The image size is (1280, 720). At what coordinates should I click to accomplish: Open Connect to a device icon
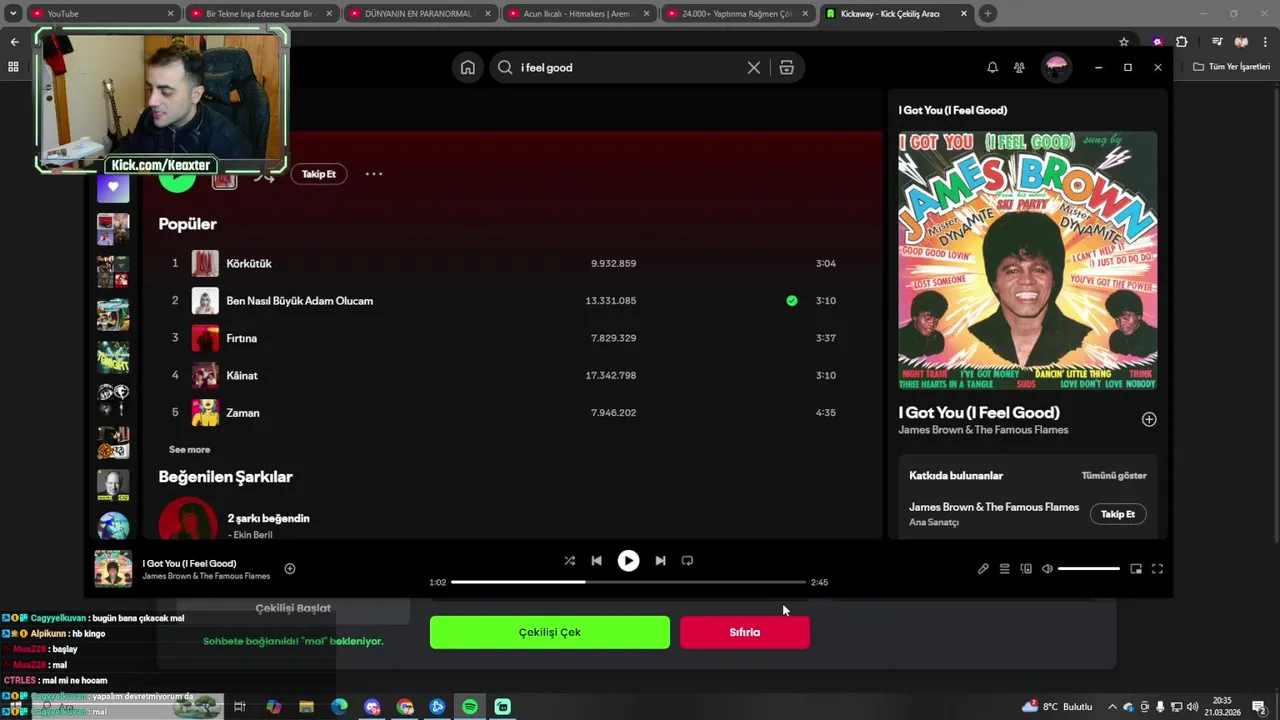[x=1026, y=569]
